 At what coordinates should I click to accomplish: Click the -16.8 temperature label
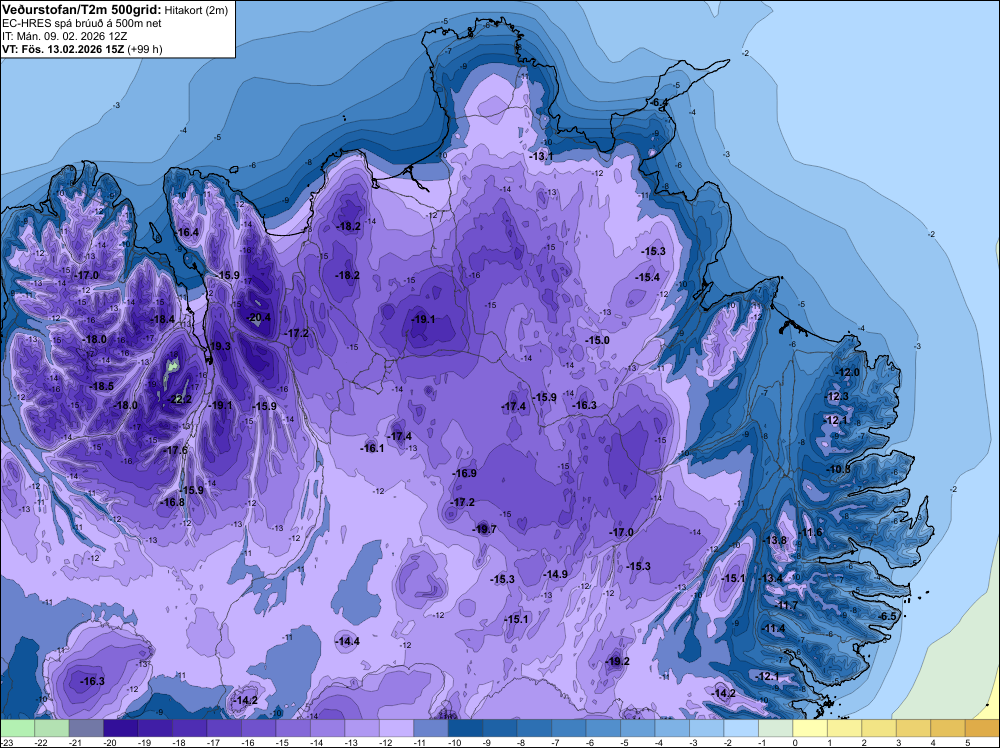[172, 502]
